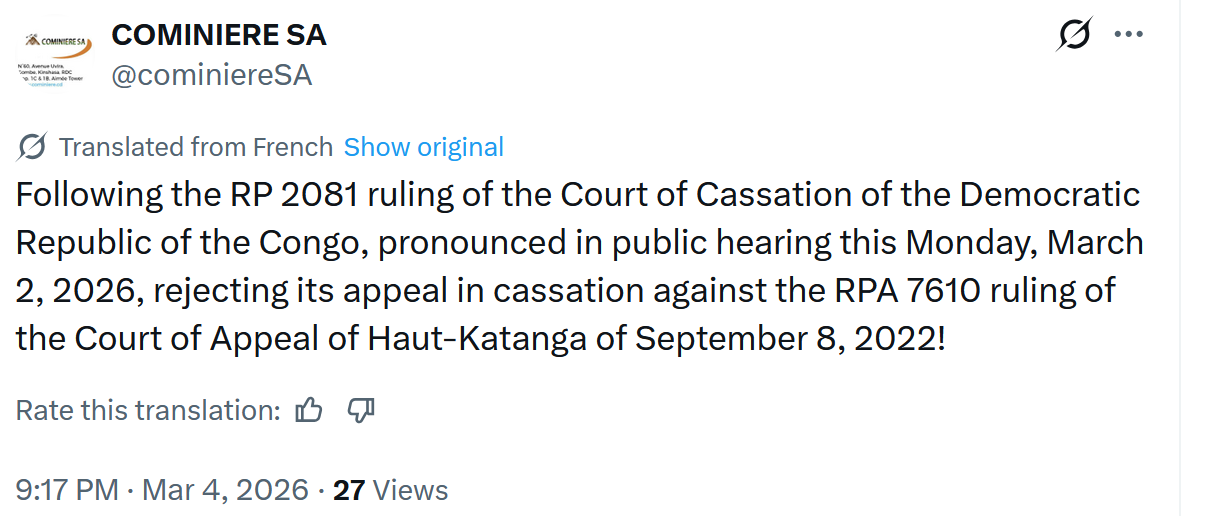This screenshot has height=516, width=1208.
Task: Open the COMINIERE SA profile avatar
Action: coord(55,59)
